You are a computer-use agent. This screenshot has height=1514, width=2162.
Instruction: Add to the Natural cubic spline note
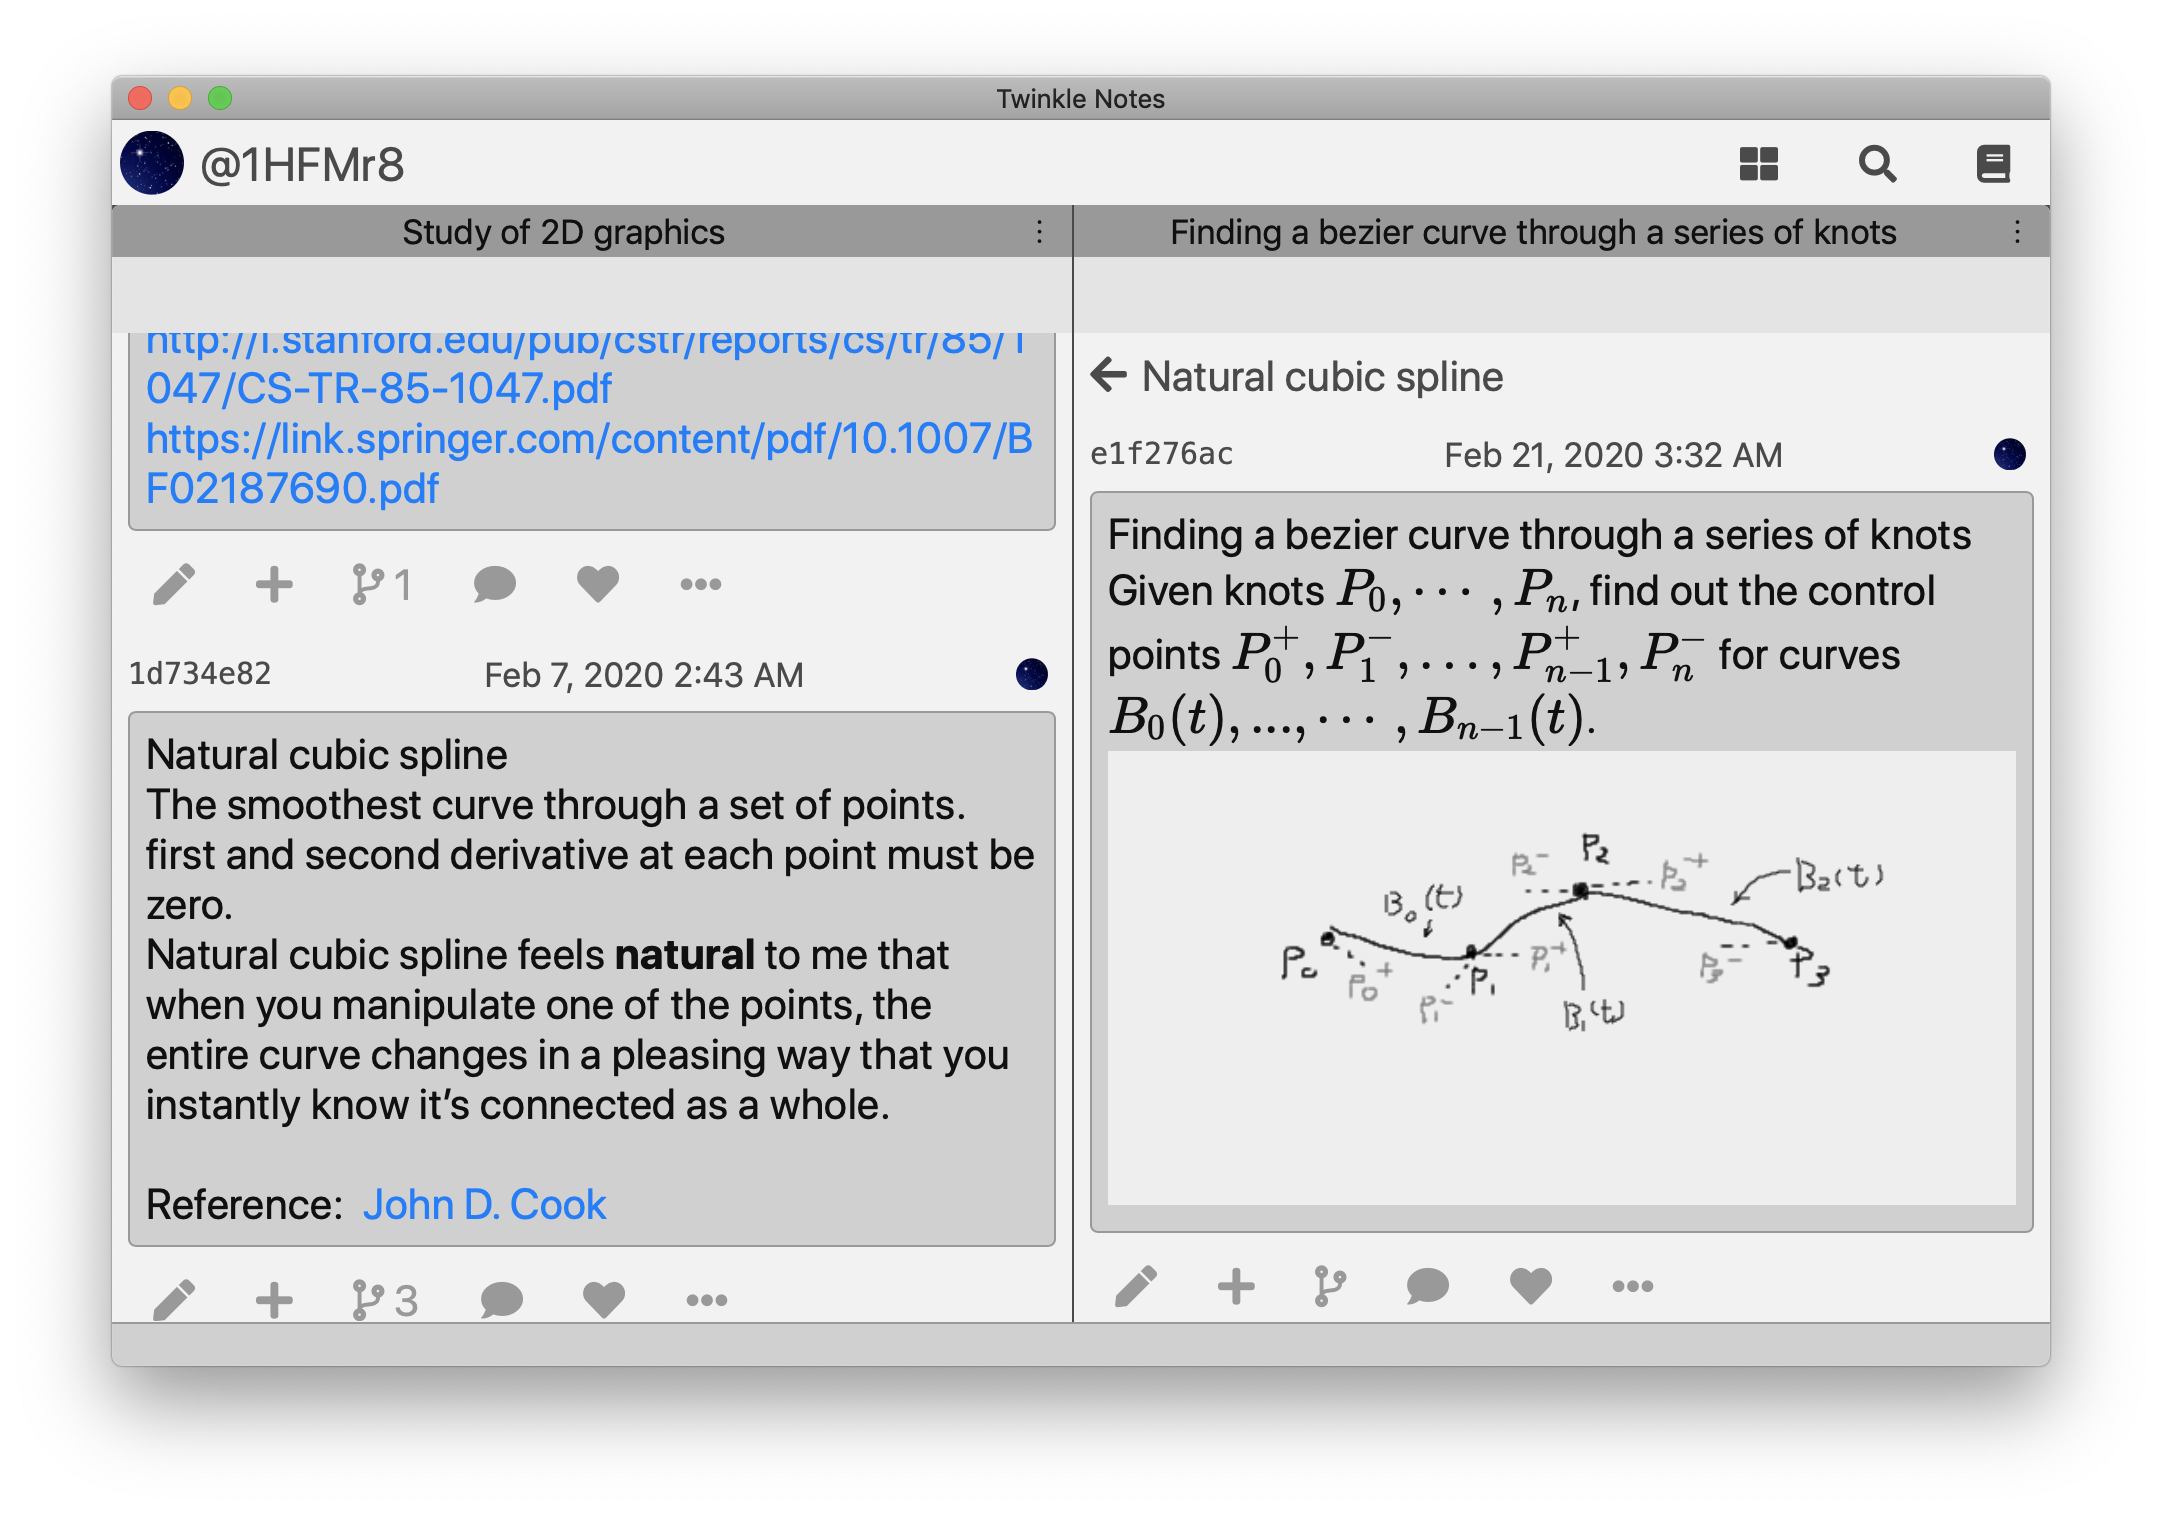click(x=274, y=1300)
